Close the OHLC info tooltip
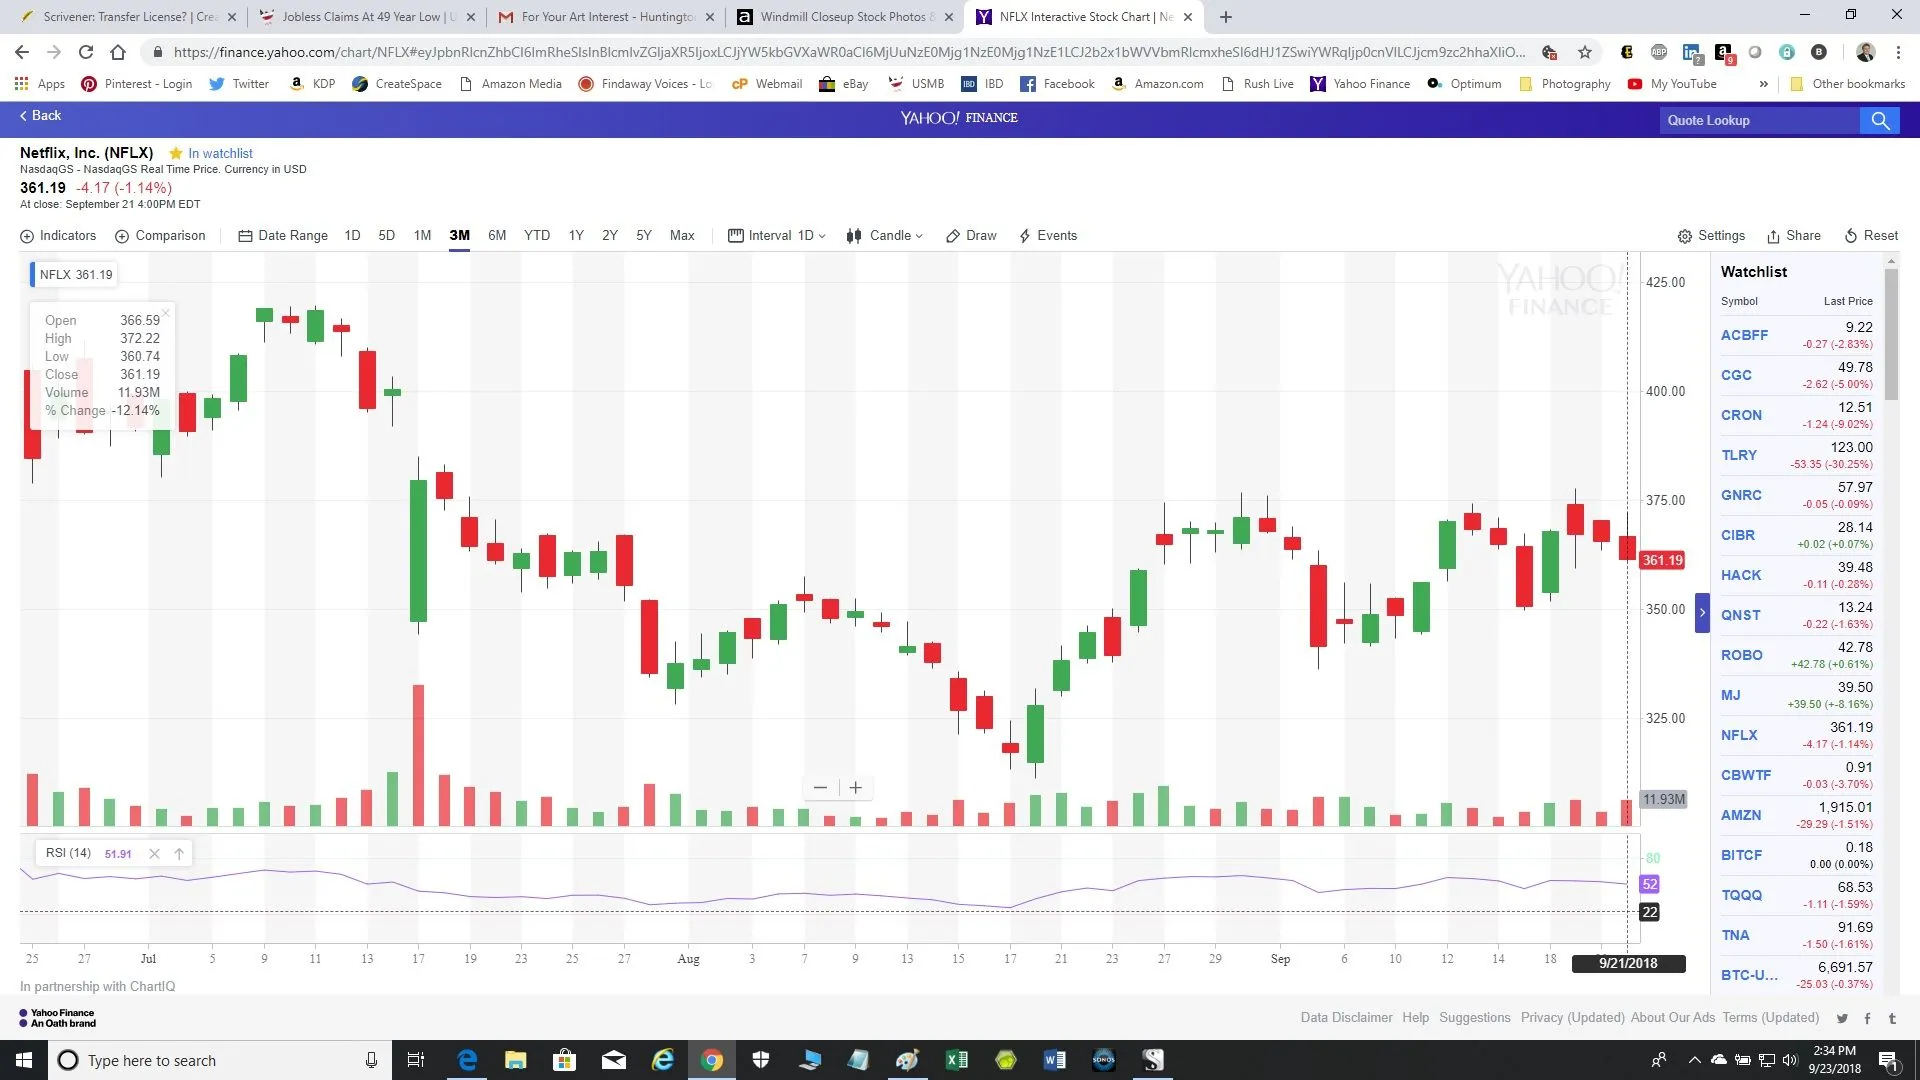Screen dimensions: 1920x1080 point(166,313)
